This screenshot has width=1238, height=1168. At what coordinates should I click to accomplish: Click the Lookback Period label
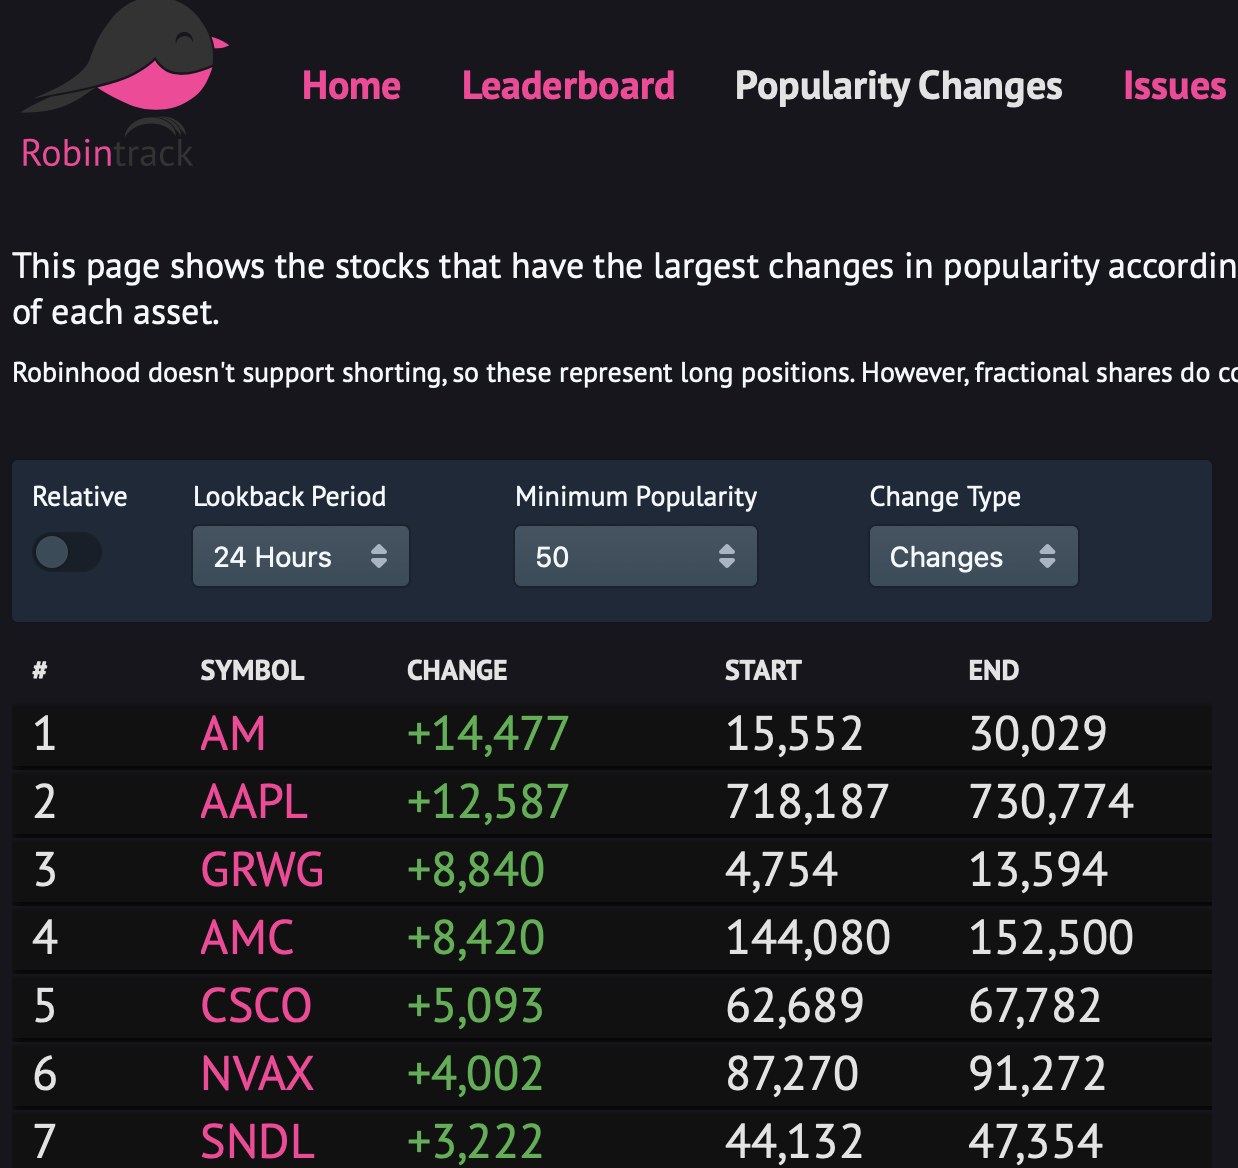(x=289, y=497)
